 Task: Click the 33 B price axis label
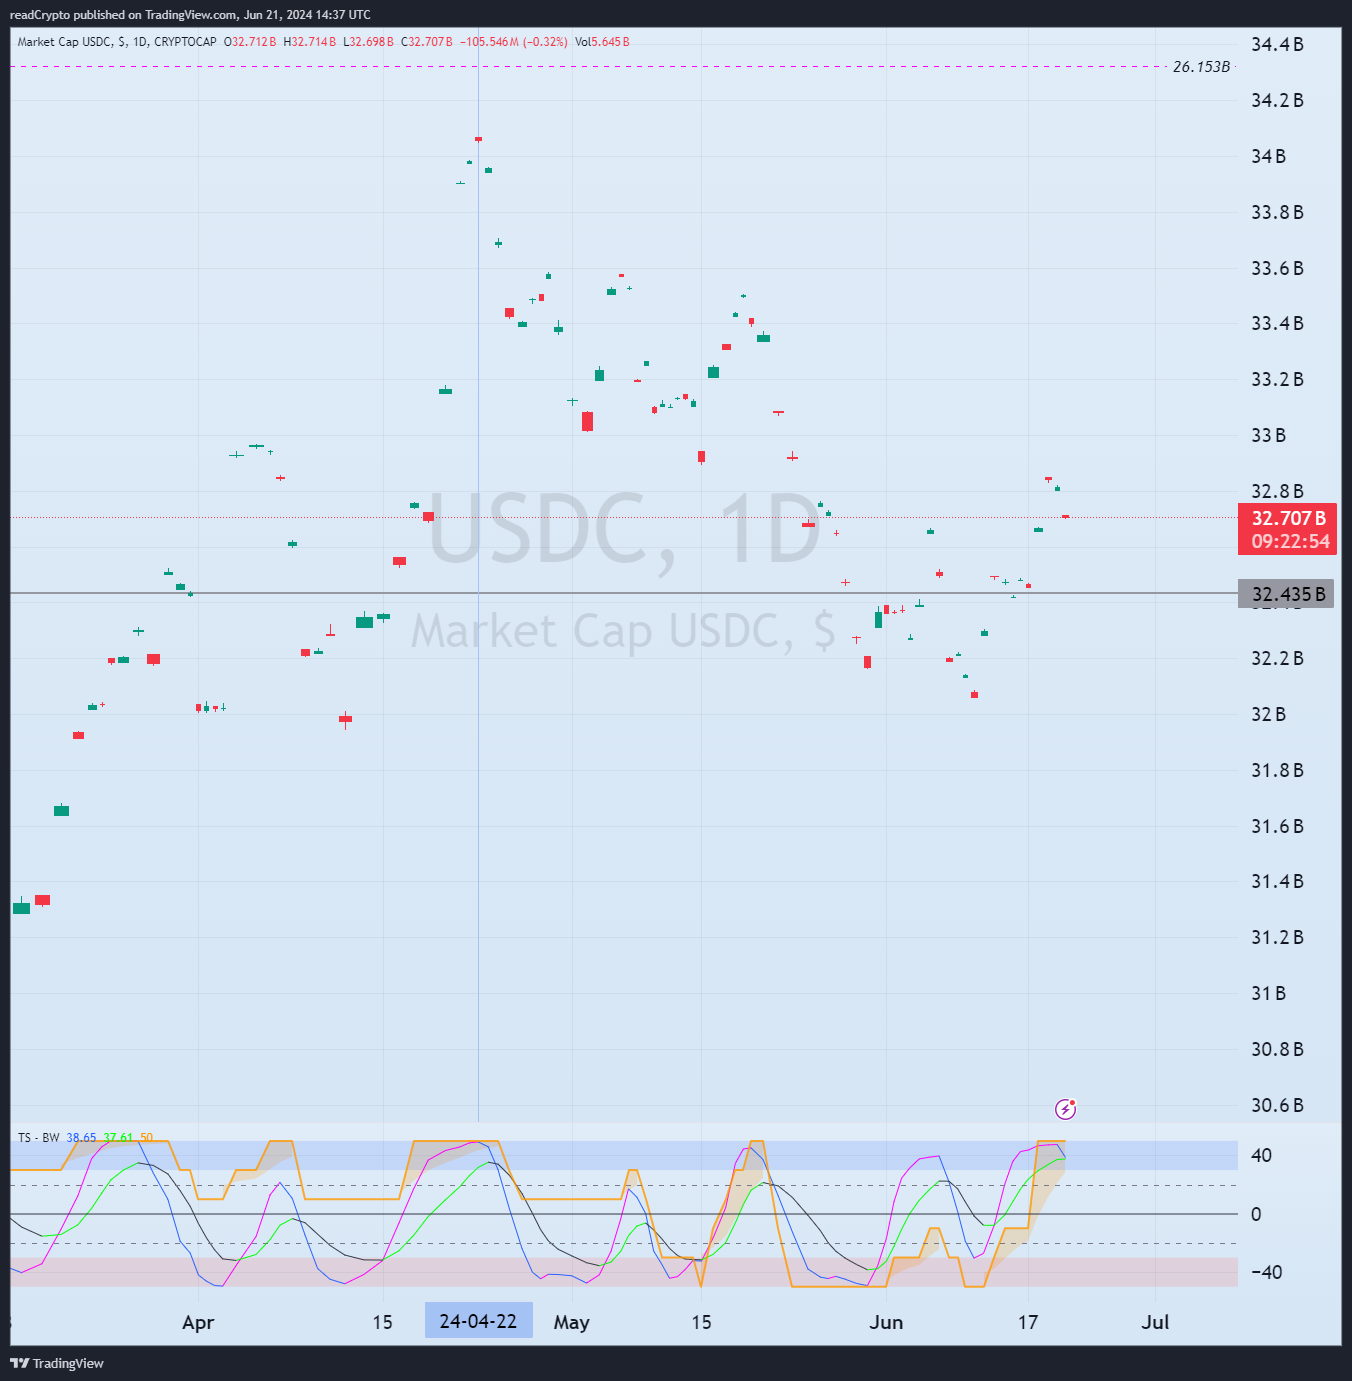1268,435
